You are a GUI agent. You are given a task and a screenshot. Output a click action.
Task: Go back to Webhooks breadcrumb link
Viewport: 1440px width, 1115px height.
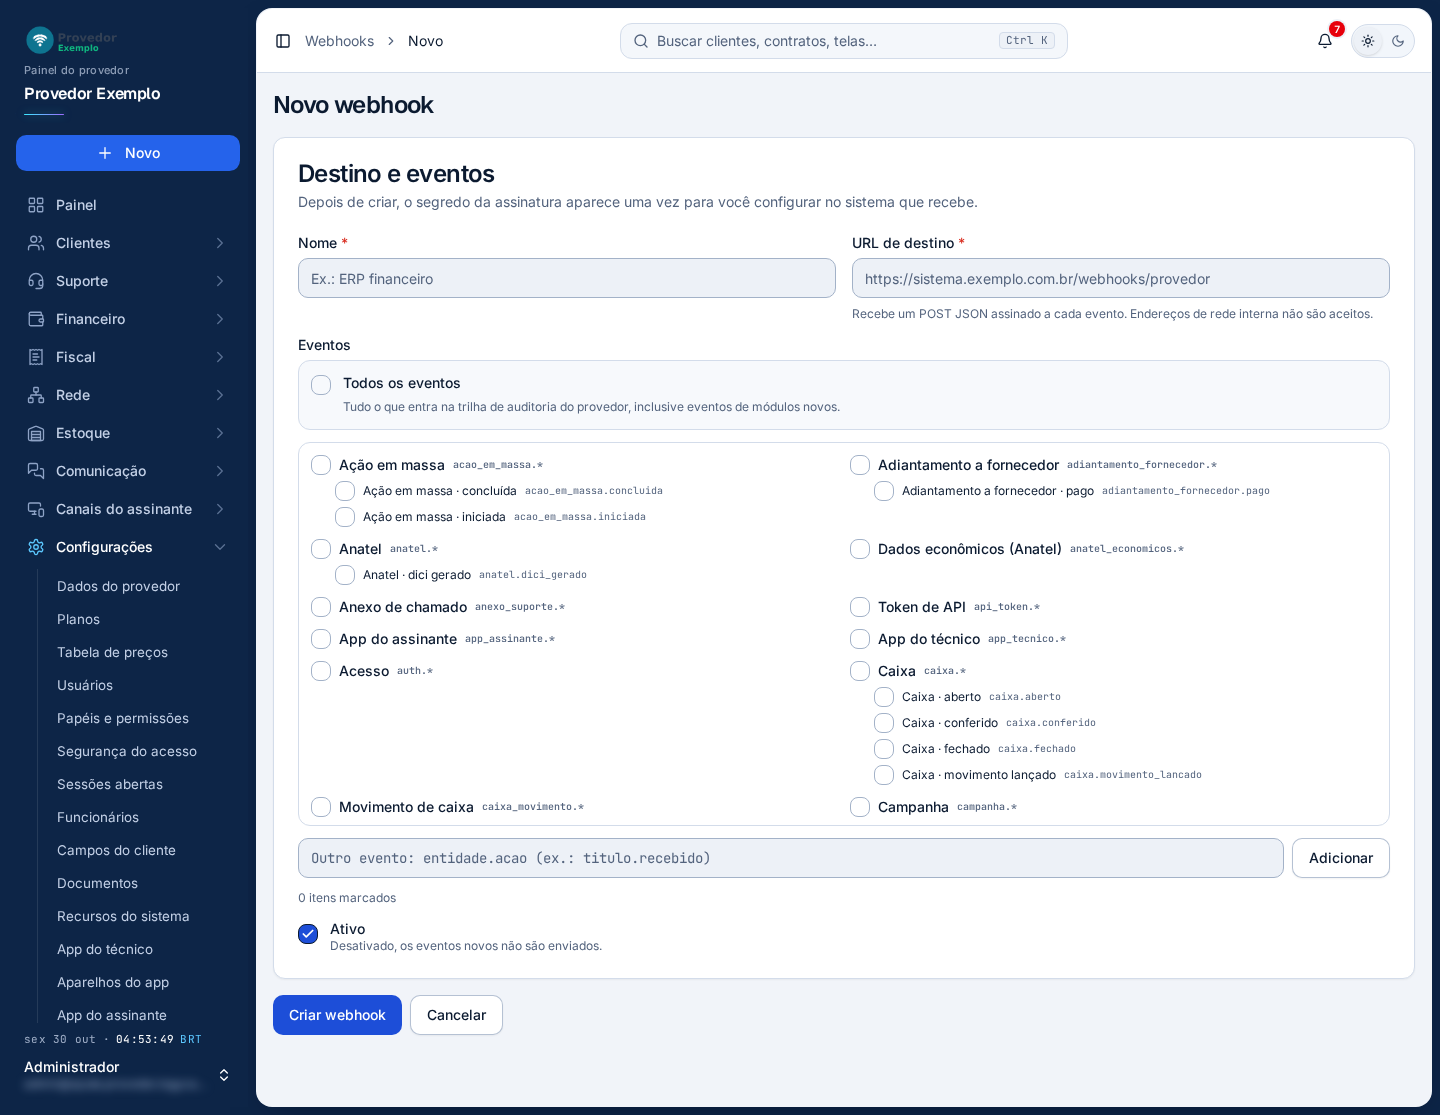coord(339,41)
